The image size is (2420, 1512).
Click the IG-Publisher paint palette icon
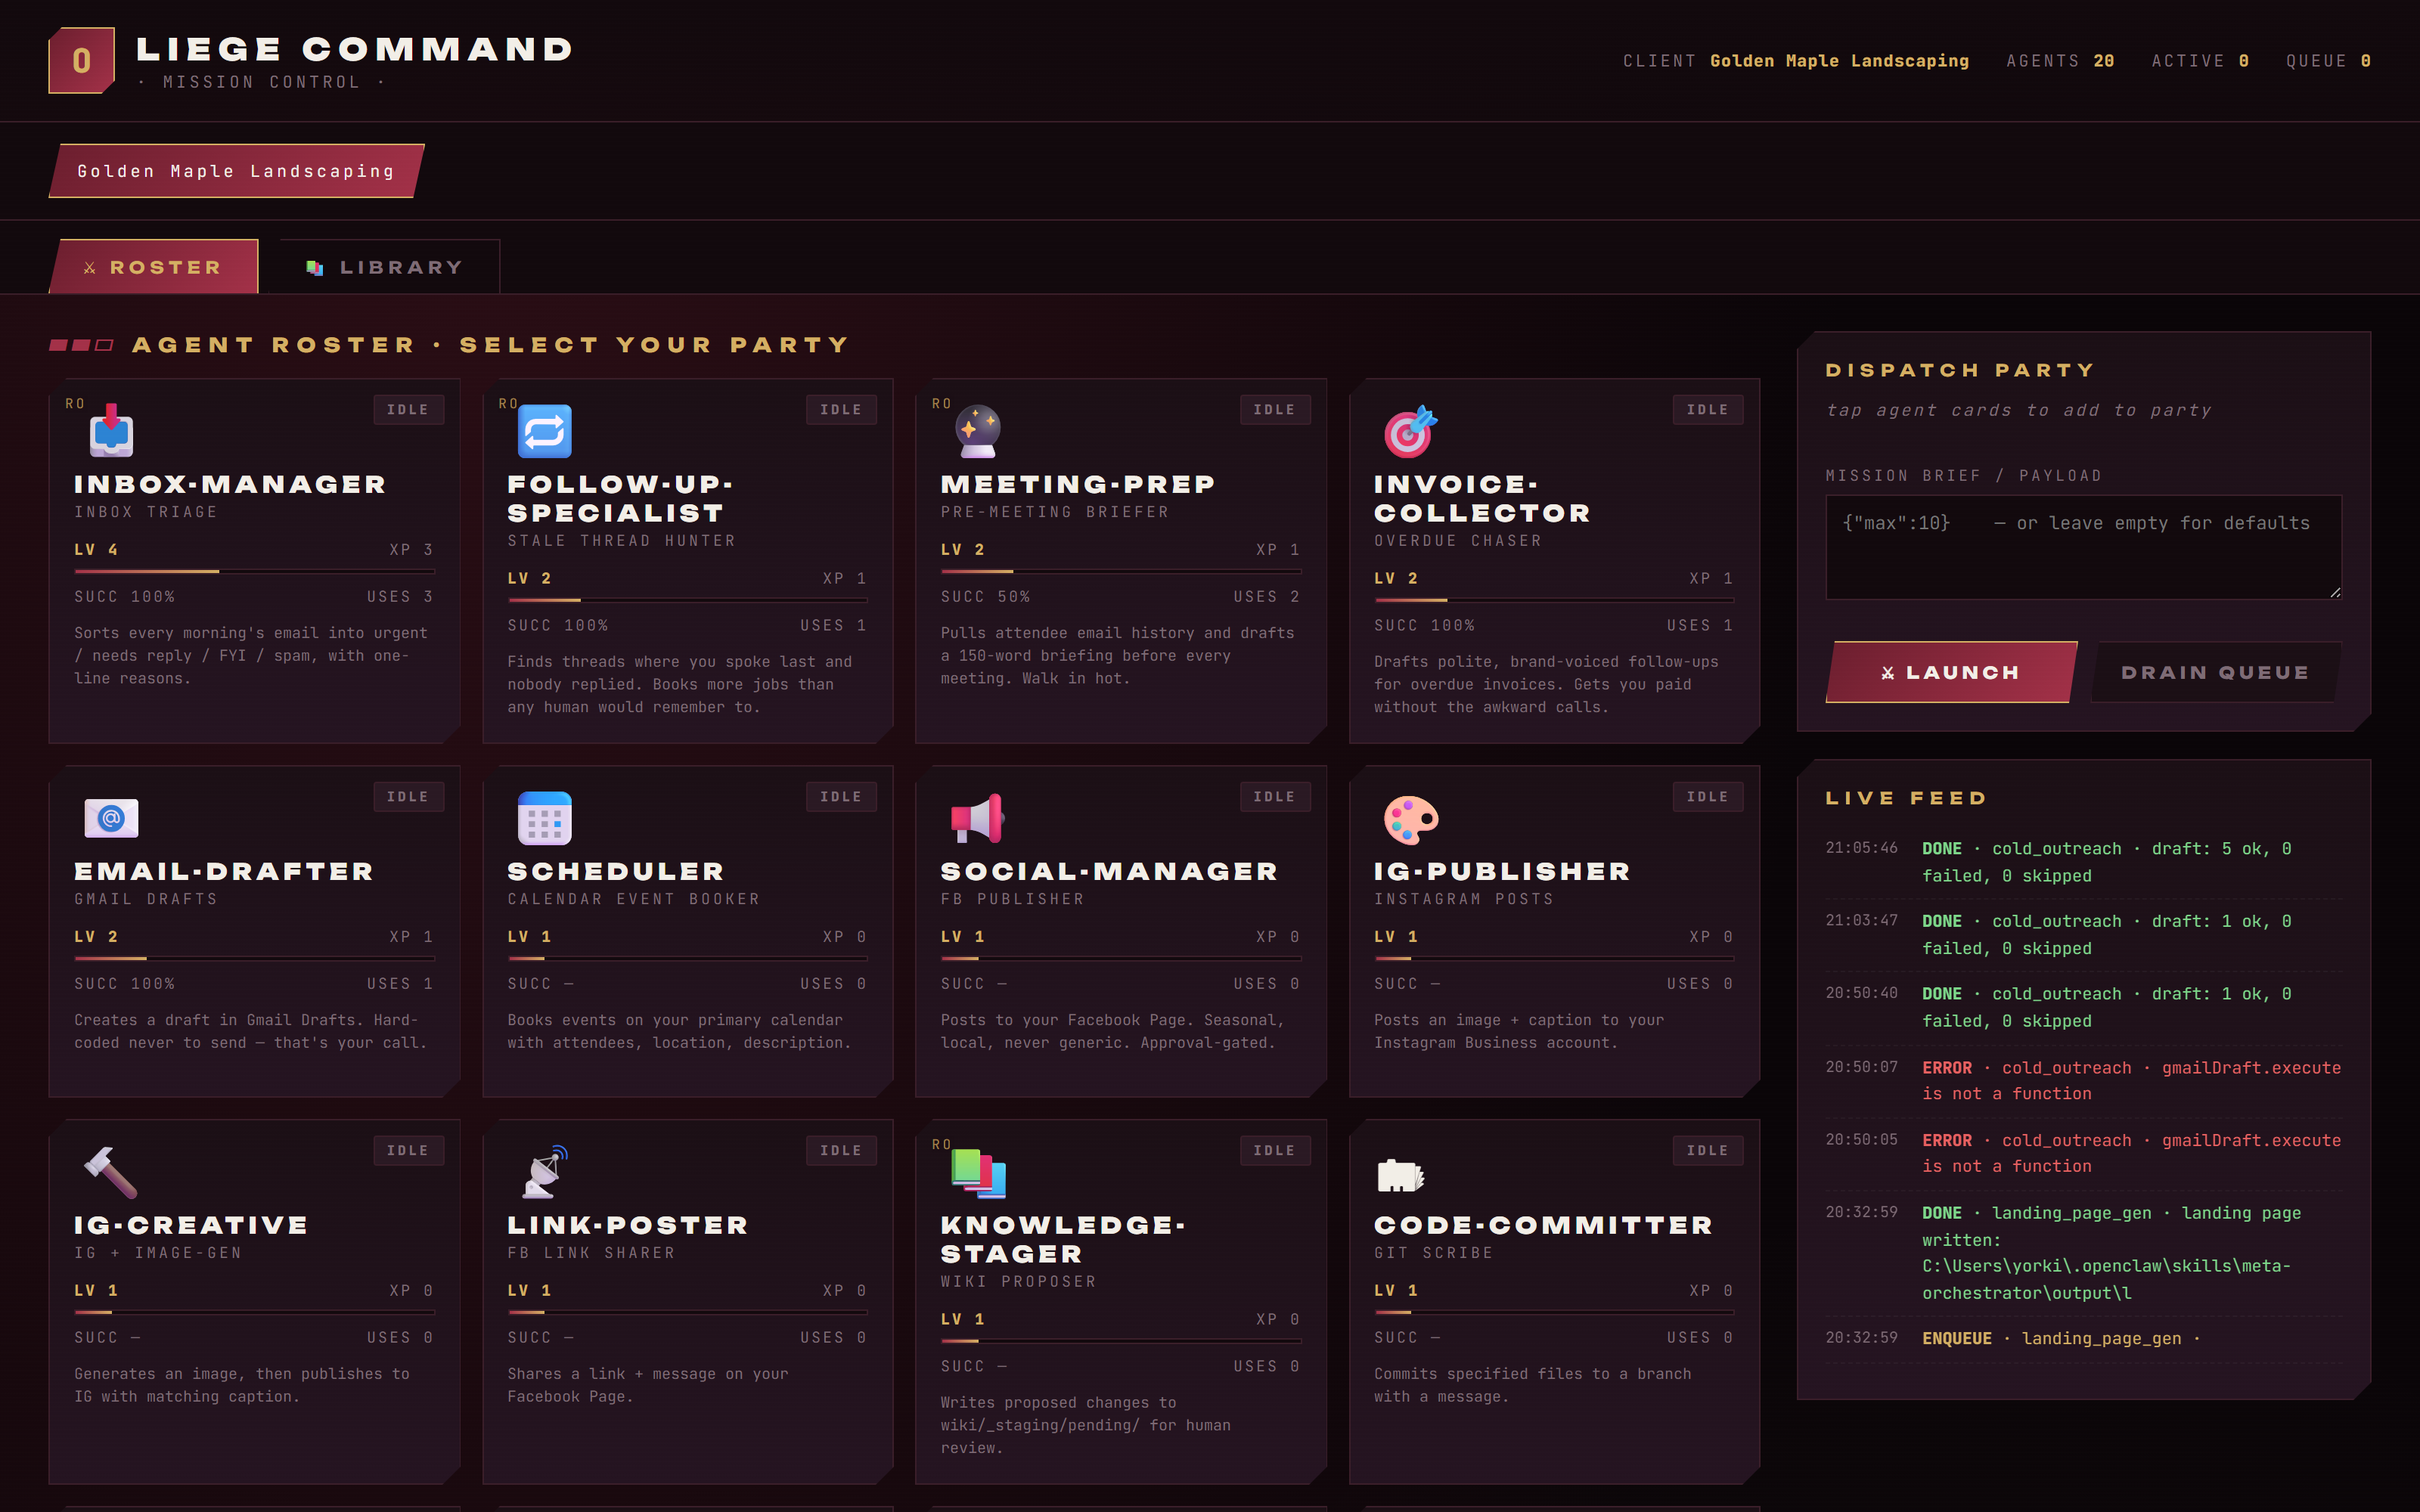point(1410,819)
